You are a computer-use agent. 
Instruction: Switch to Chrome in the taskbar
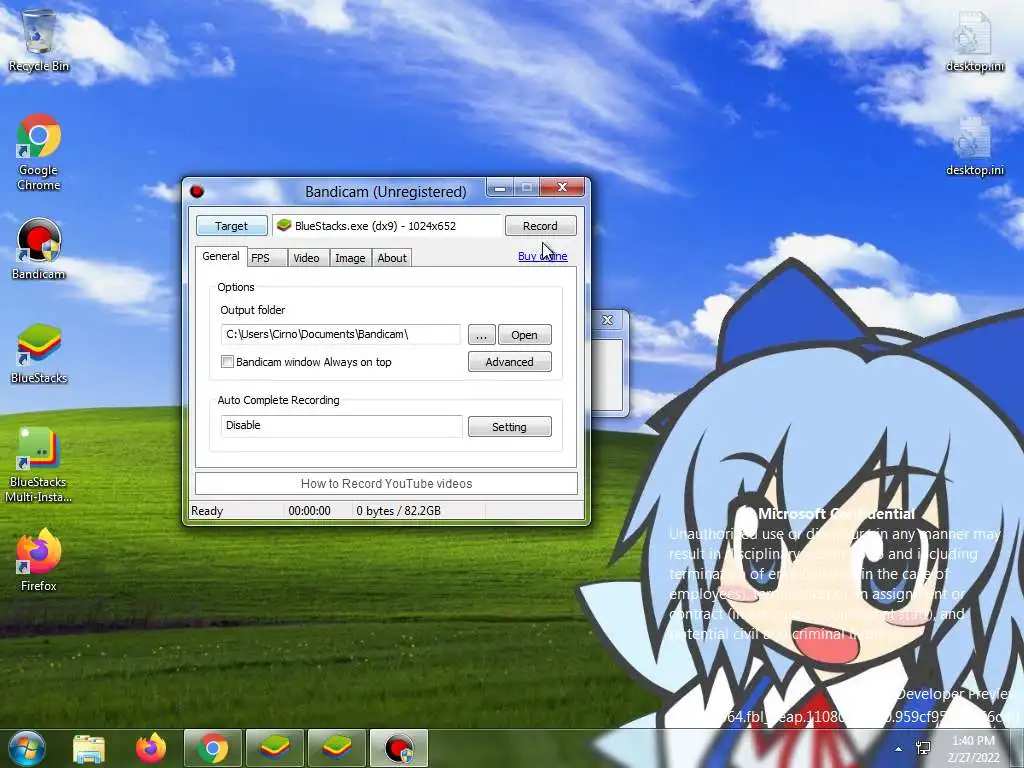click(x=213, y=748)
